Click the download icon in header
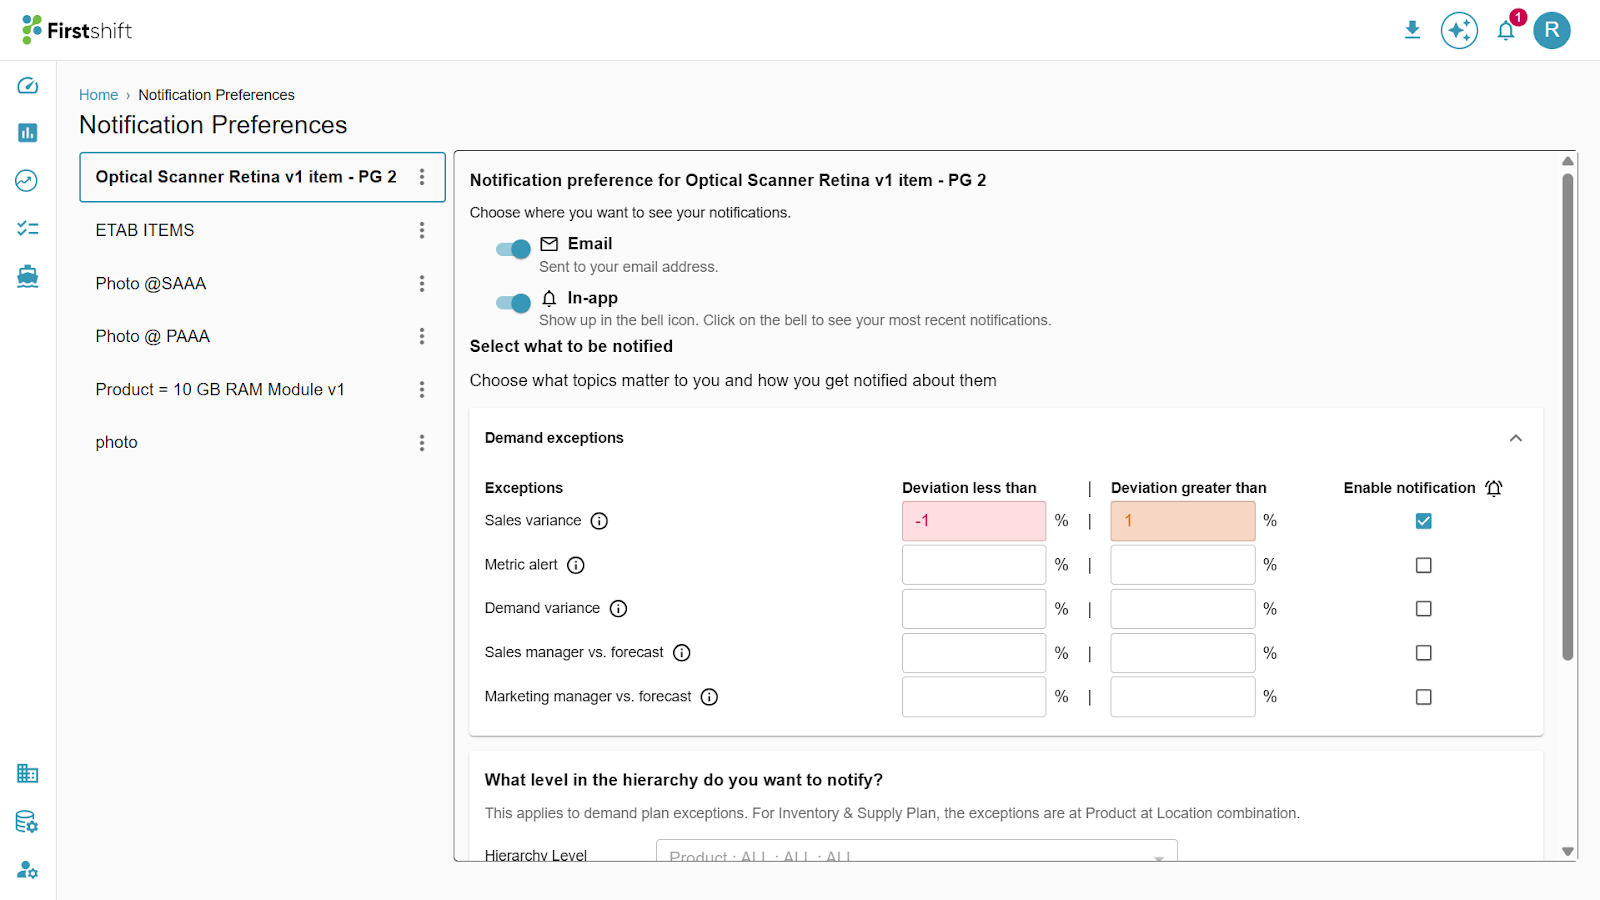Screen dimensions: 1600x900 point(1412,30)
